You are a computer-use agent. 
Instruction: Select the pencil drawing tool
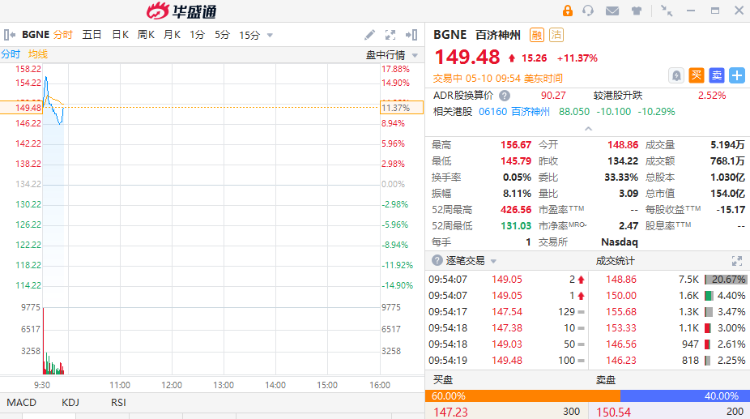[369, 34]
